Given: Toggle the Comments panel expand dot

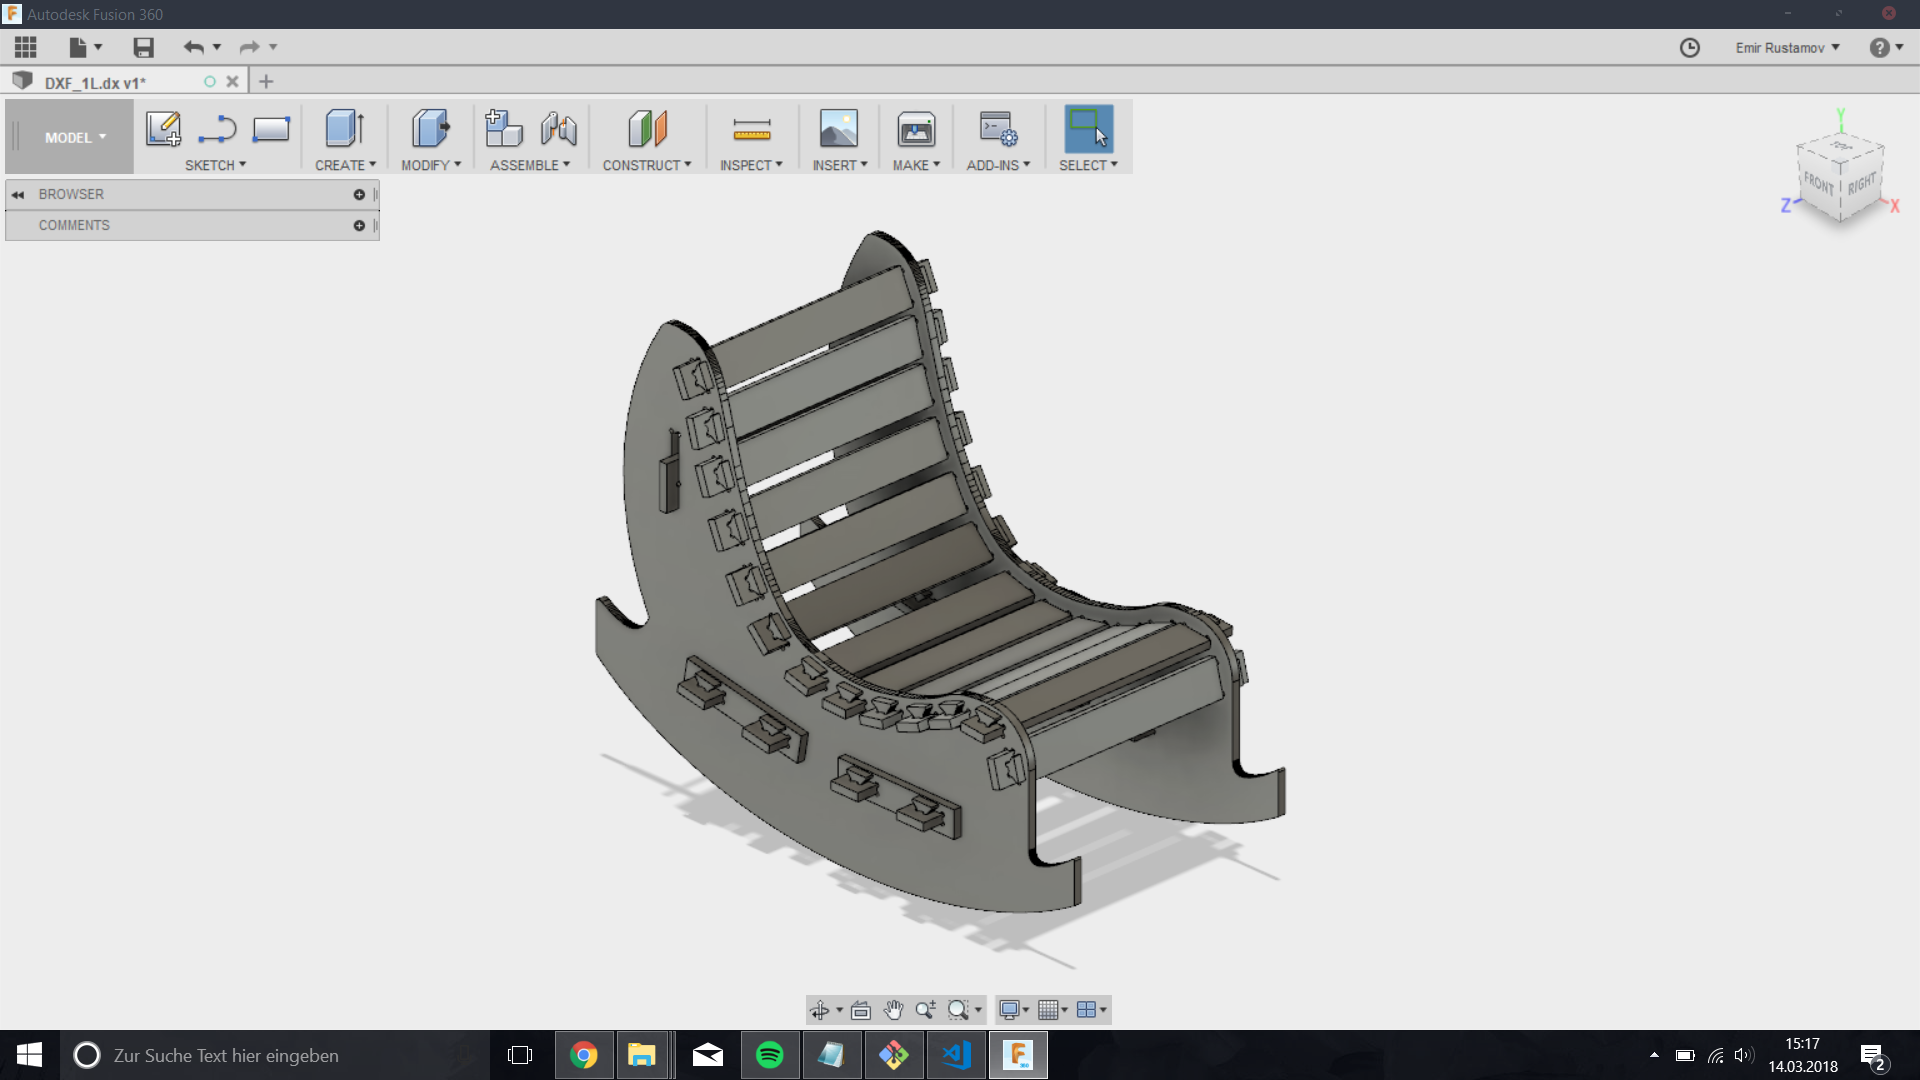Looking at the screenshot, I should tap(359, 226).
